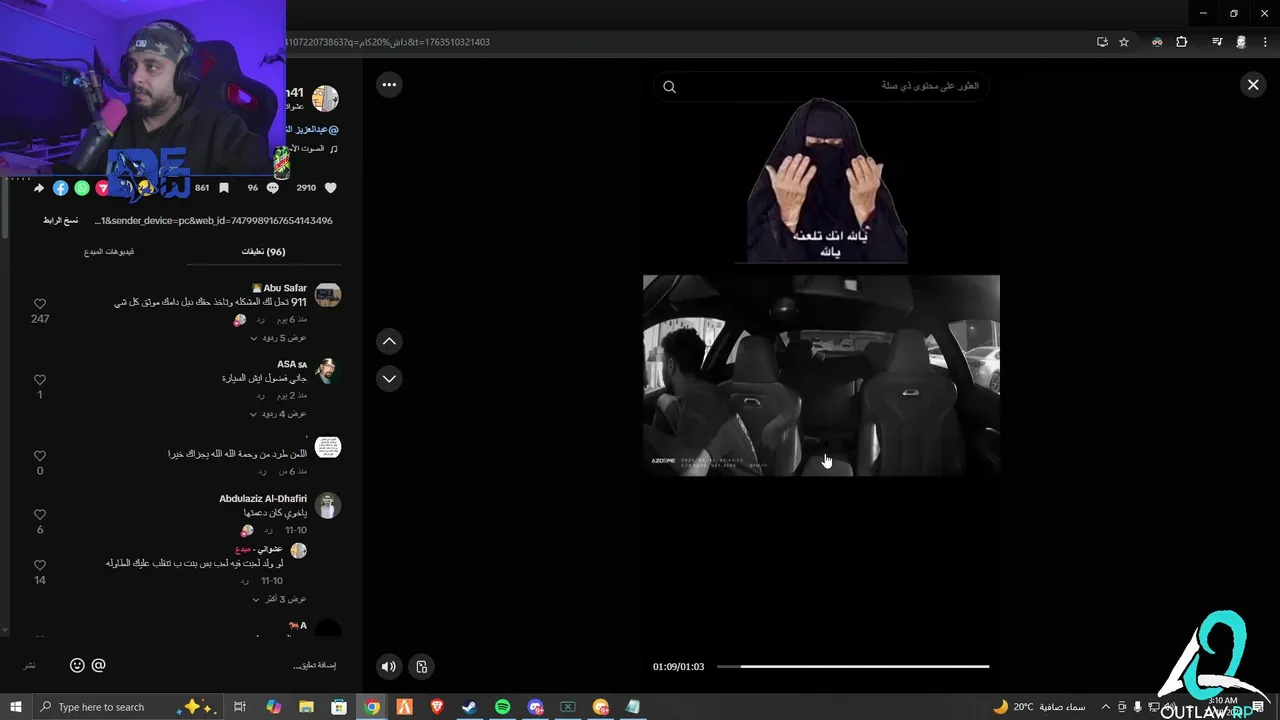The width and height of the screenshot is (1280, 720).
Task: Switch to the creator videos tab
Action: 109,252
